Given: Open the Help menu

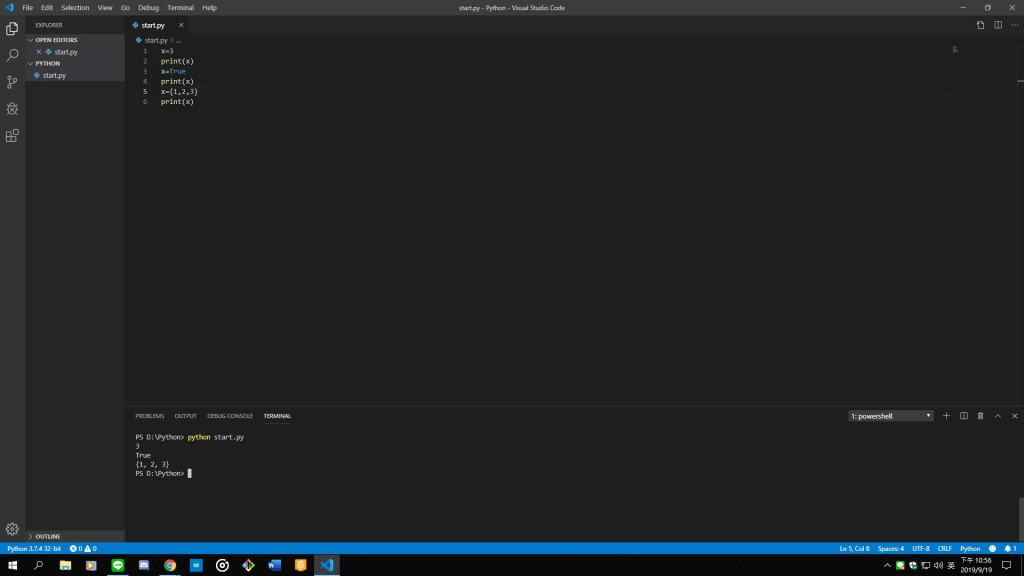Looking at the screenshot, I should pos(209,8).
